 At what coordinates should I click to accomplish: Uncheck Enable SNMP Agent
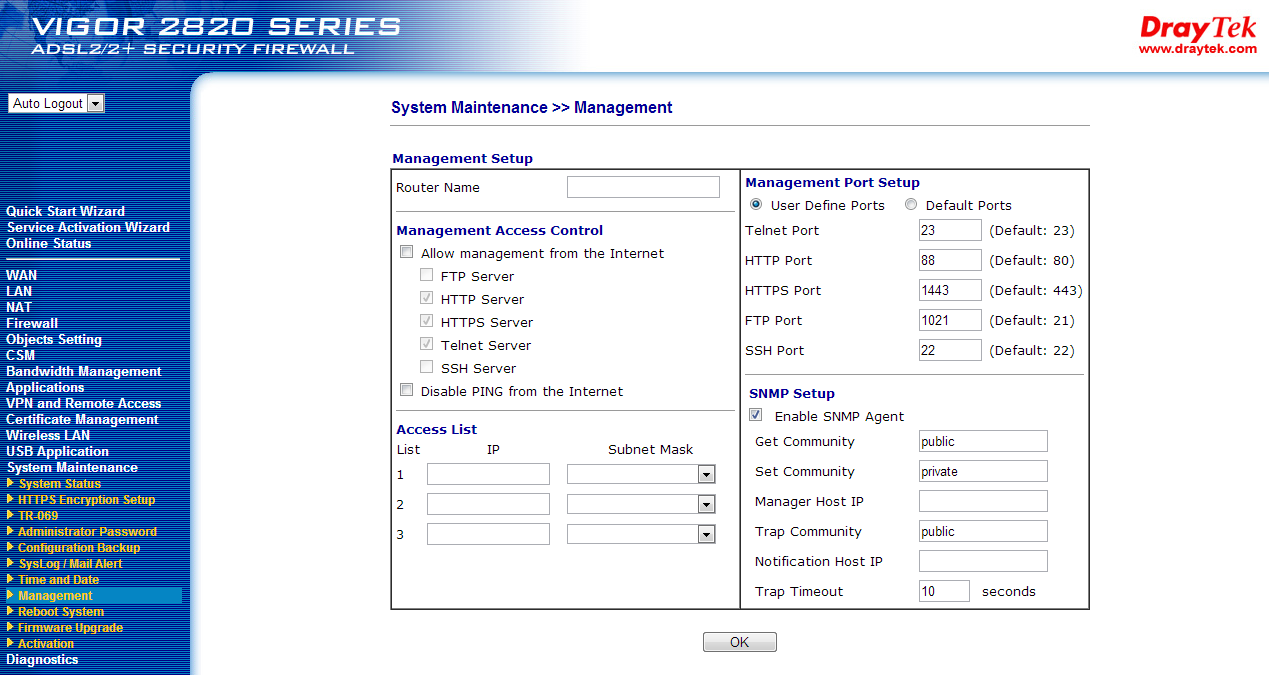click(756, 415)
